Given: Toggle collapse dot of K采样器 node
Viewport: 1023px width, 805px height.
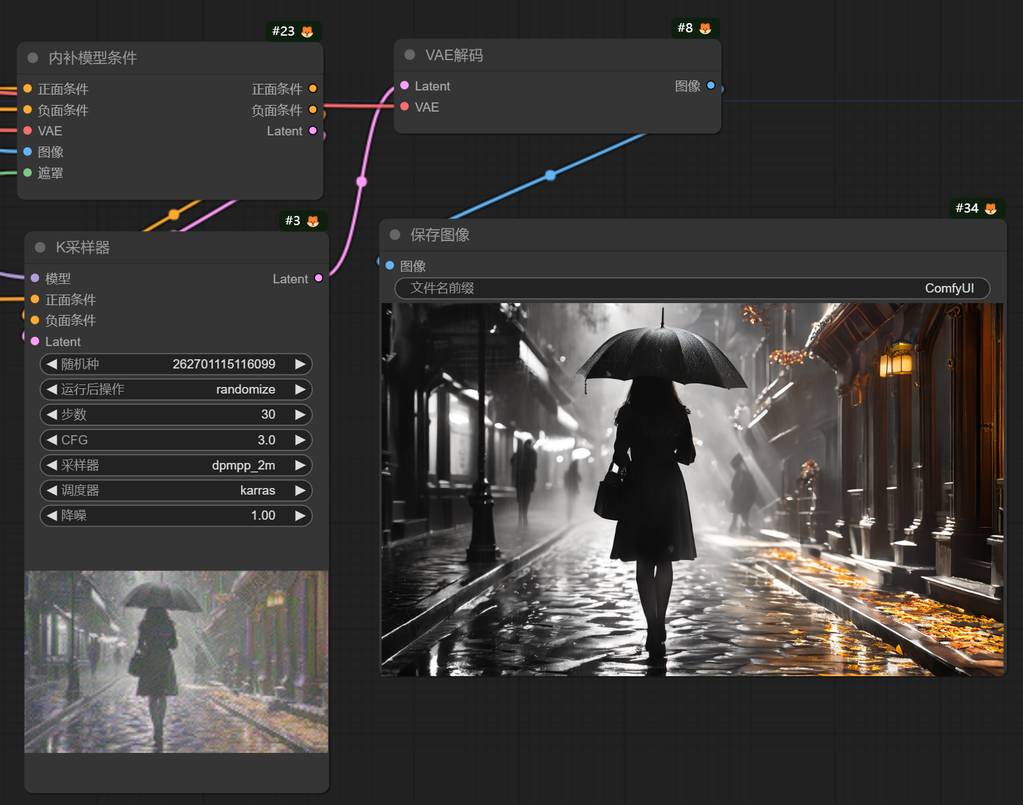Looking at the screenshot, I should pyautogui.click(x=40, y=247).
